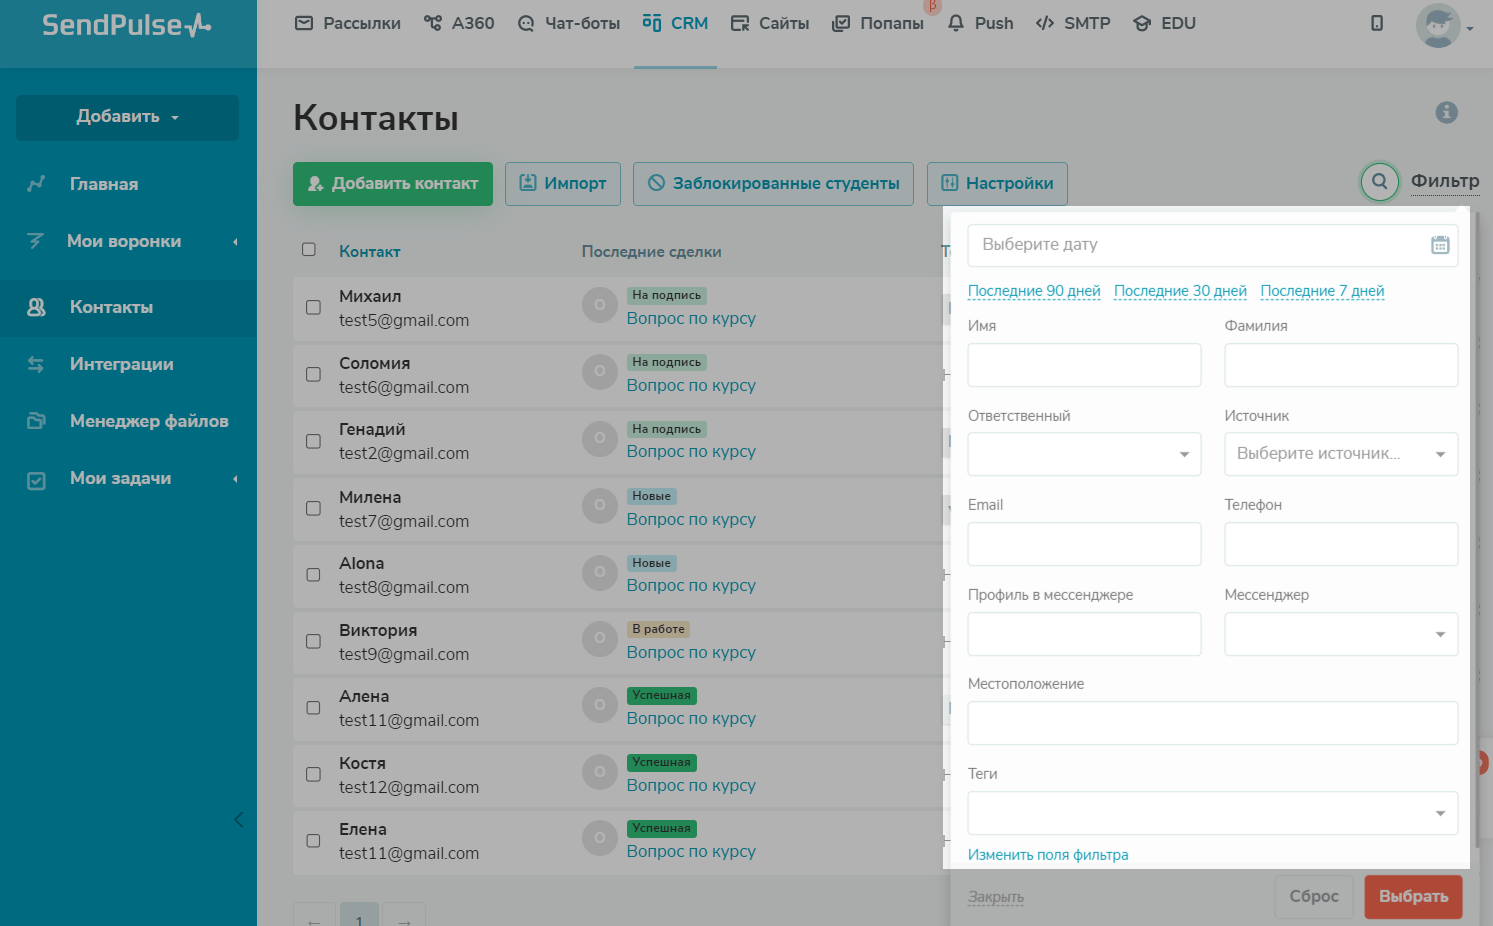Image resolution: width=1493 pixels, height=926 pixels.
Task: Collapse the sidebar with the chevron arrow
Action: click(x=238, y=820)
